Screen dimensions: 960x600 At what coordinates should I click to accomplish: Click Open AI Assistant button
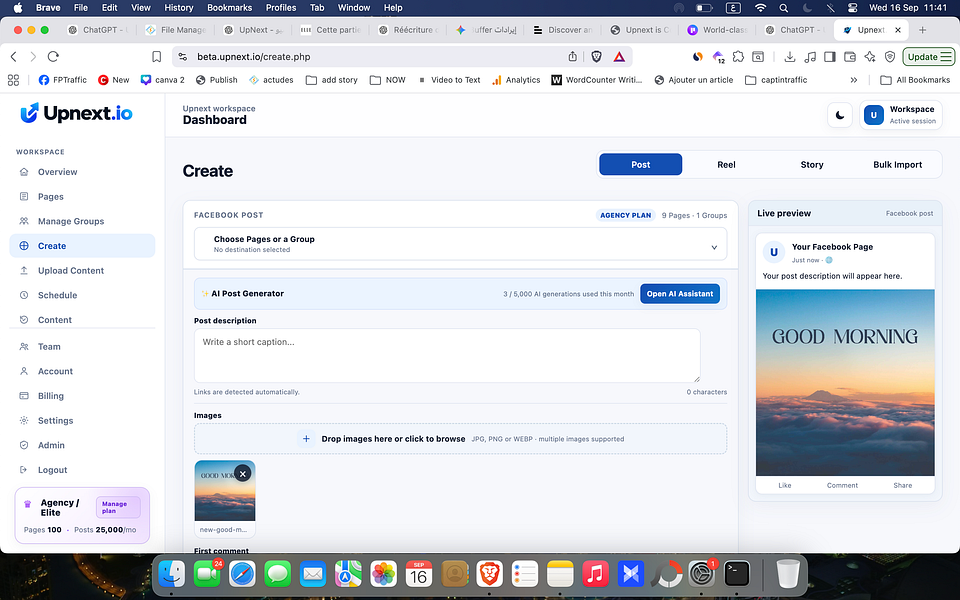pyautogui.click(x=680, y=294)
